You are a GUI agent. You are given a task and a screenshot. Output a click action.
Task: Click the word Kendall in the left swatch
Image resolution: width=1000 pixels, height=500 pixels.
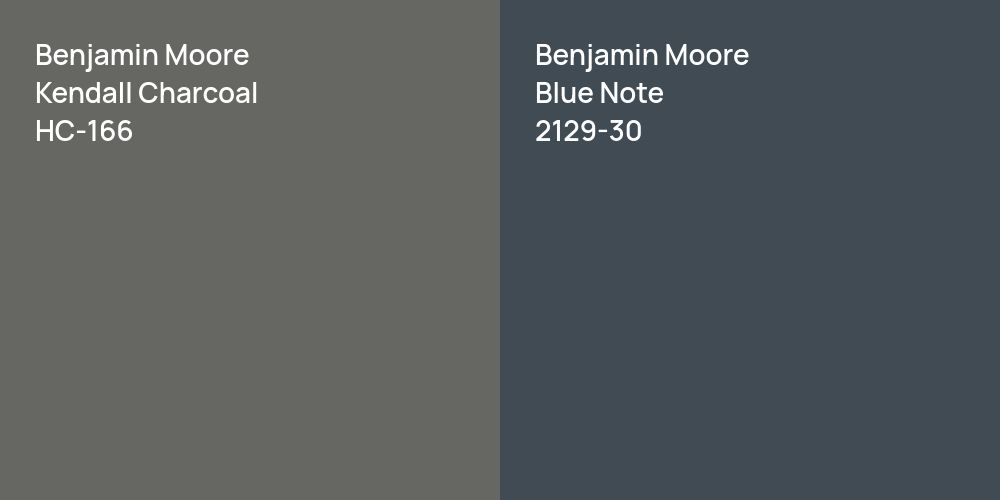pyautogui.click(x=83, y=93)
